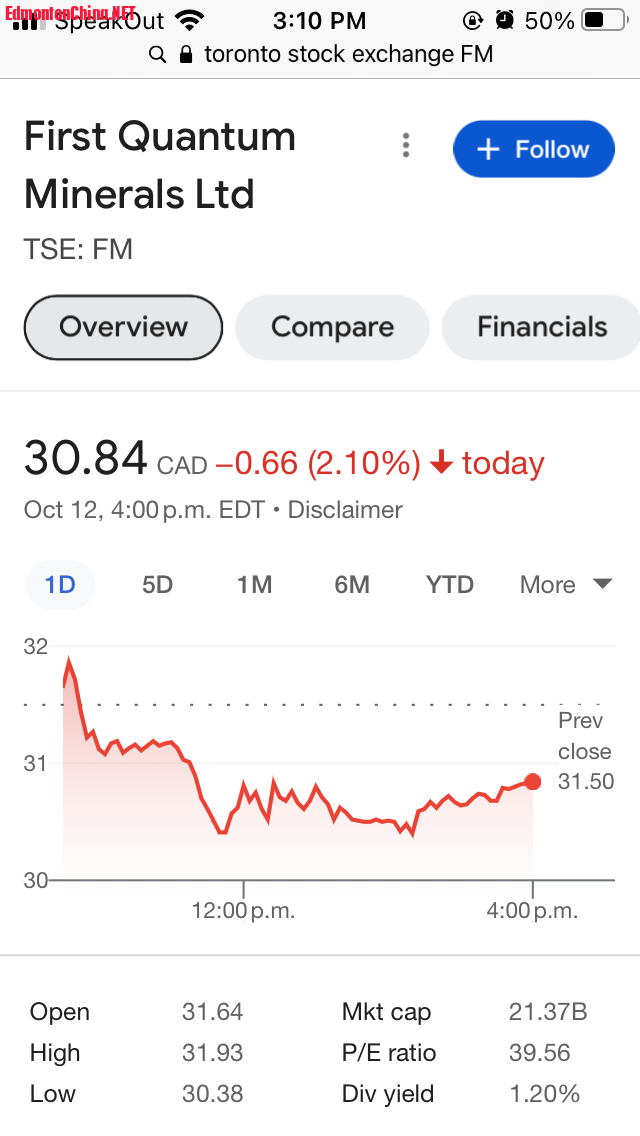Select the 1D chart range

60,584
